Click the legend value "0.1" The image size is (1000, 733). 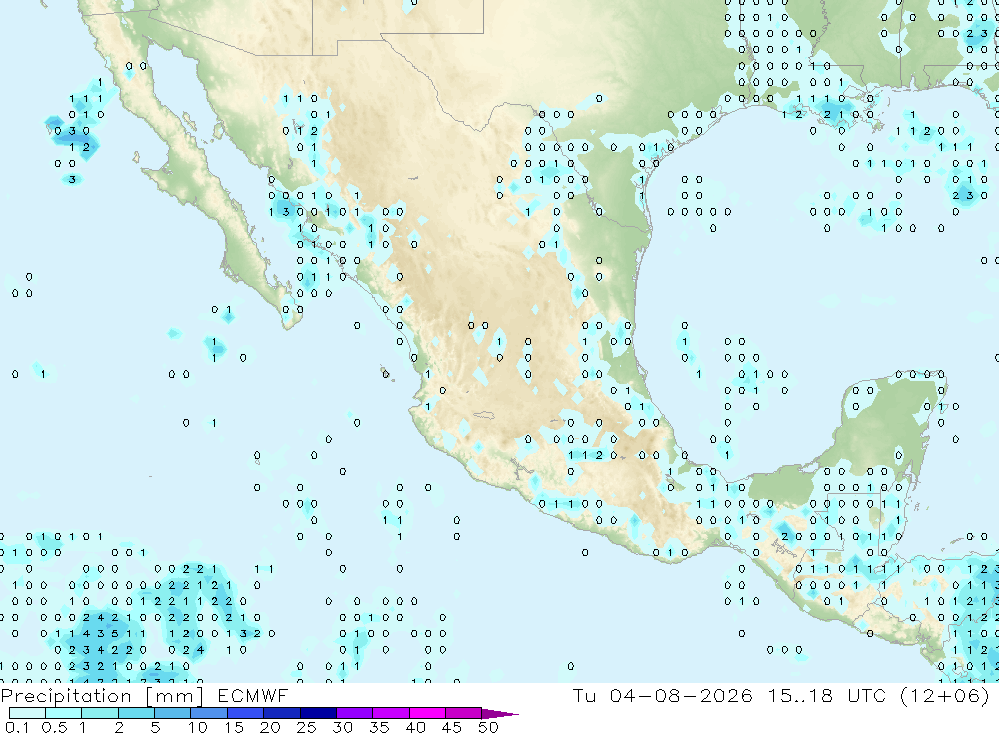tap(17, 727)
